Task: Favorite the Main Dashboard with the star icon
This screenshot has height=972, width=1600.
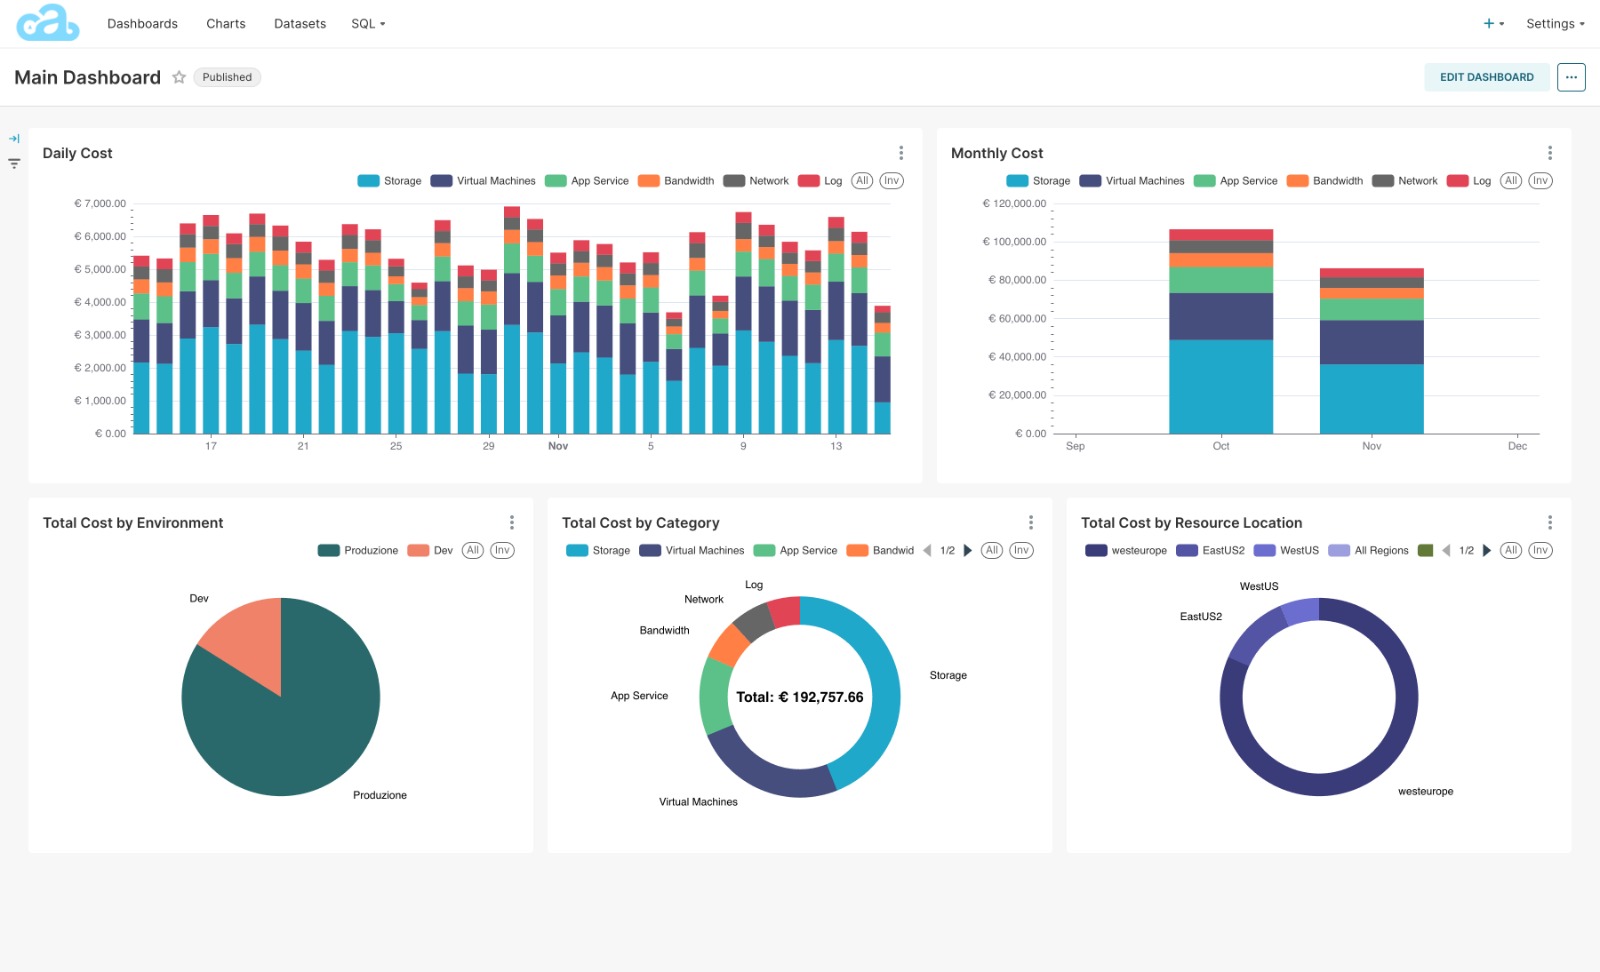Action: coord(179,77)
